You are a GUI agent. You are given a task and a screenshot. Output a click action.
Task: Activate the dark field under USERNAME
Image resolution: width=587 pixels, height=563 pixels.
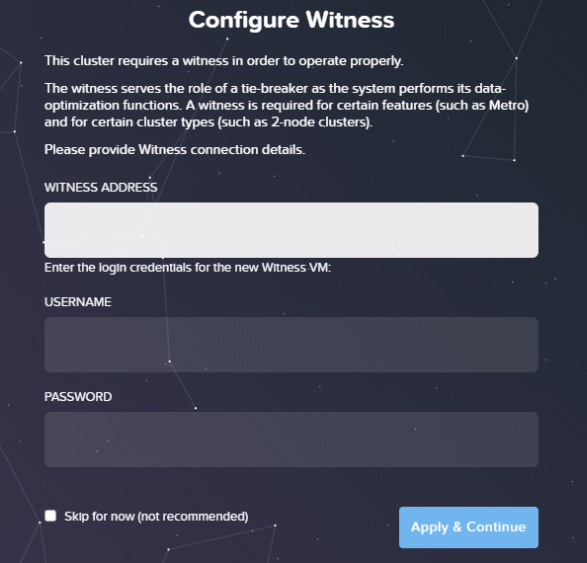(291, 344)
